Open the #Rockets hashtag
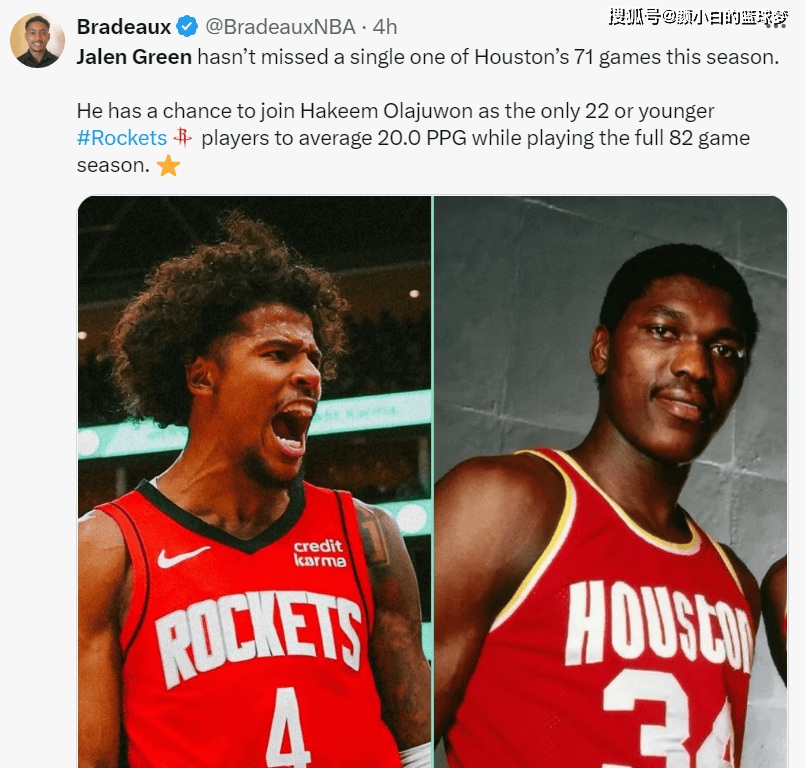805x768 pixels. click(x=122, y=138)
